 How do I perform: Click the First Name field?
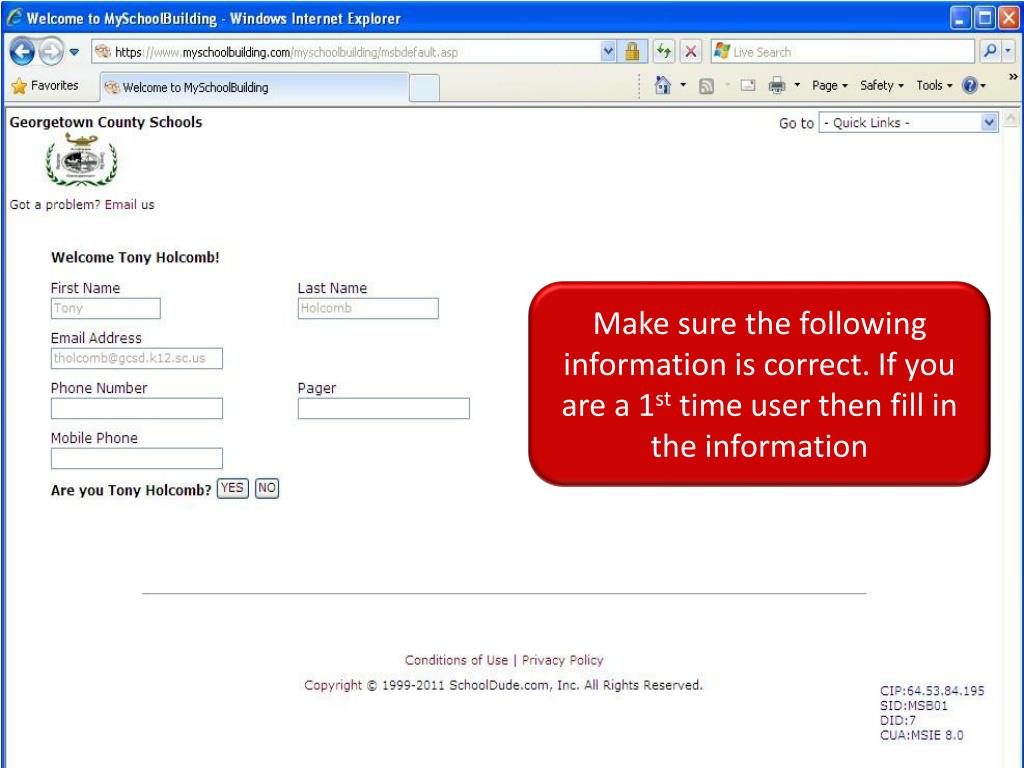pyautogui.click(x=106, y=308)
